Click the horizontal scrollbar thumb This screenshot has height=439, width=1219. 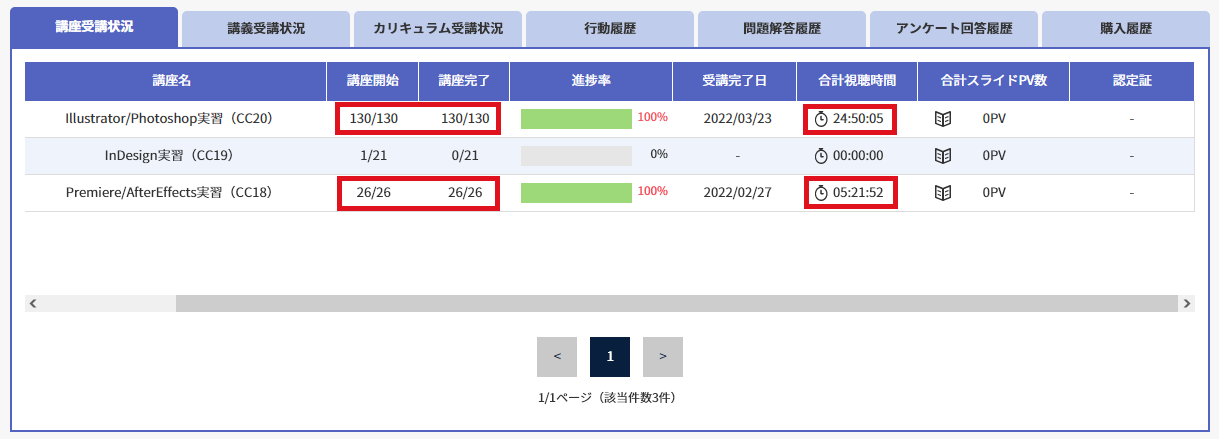[x=676, y=303]
